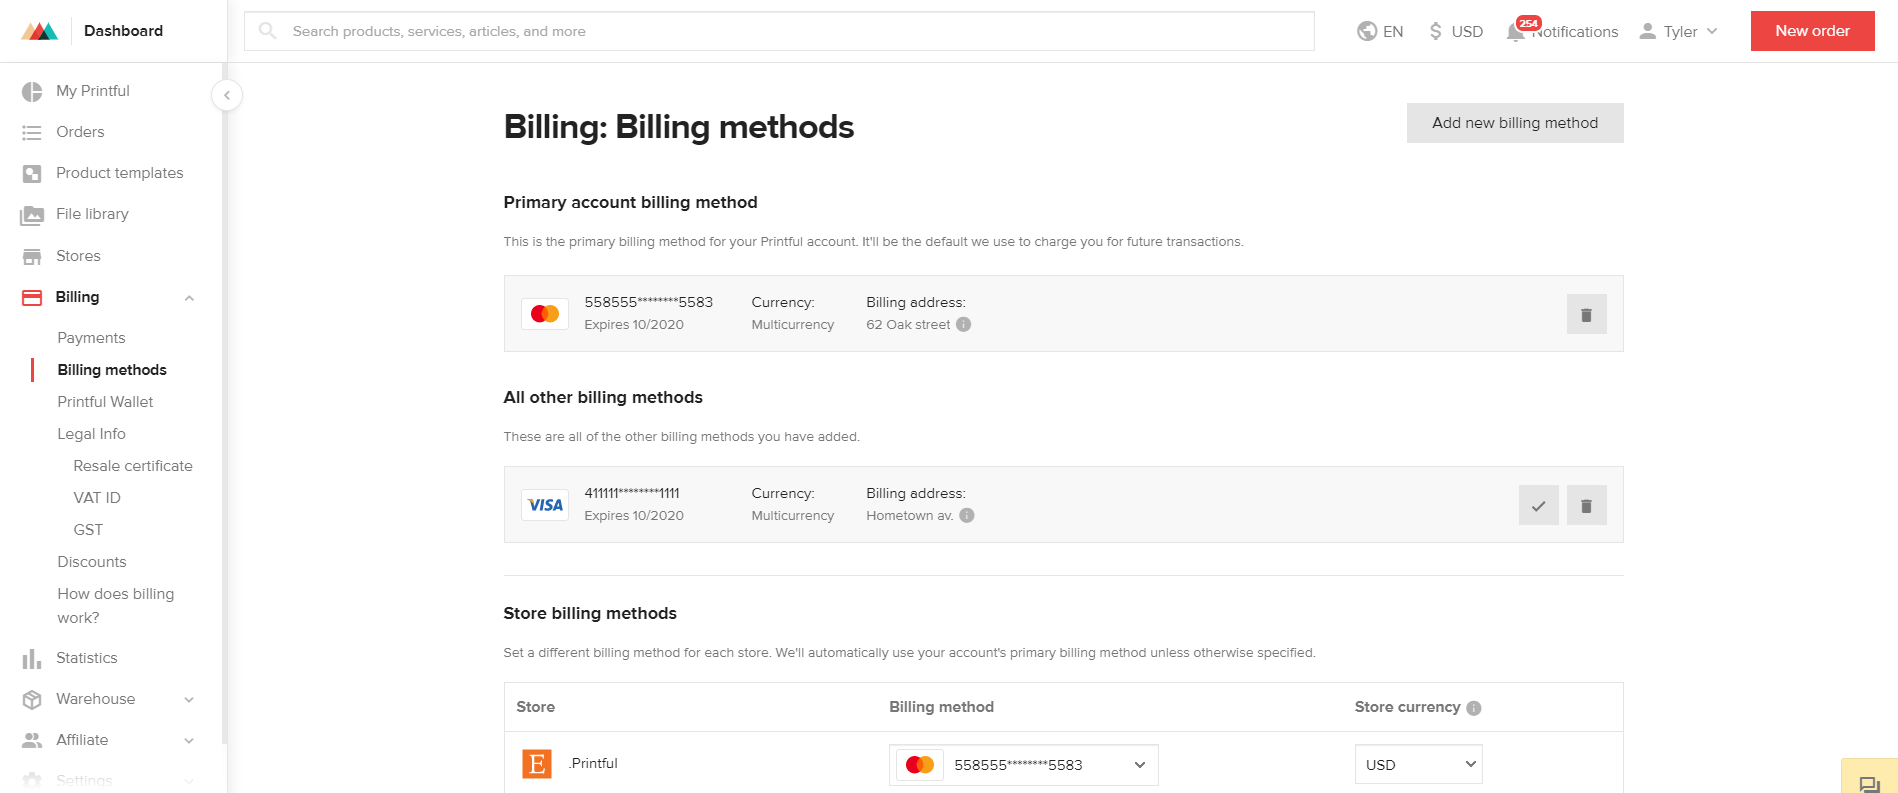The image size is (1898, 793).
Task: Click the New order button
Action: 1812,31
